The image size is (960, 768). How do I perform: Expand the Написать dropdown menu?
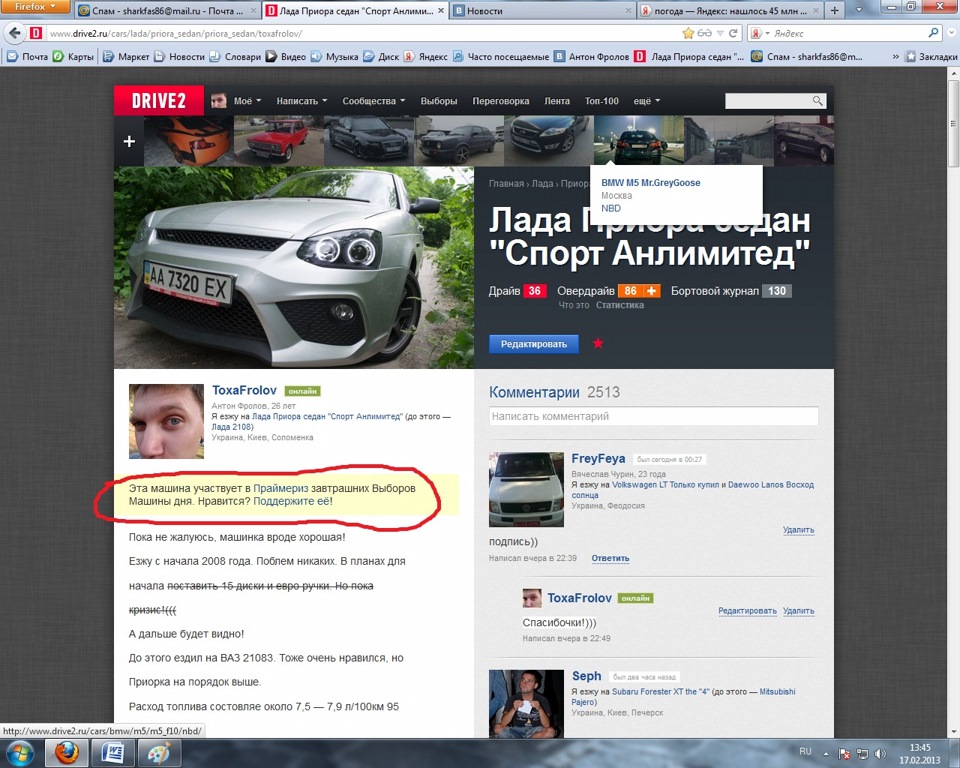coord(301,101)
